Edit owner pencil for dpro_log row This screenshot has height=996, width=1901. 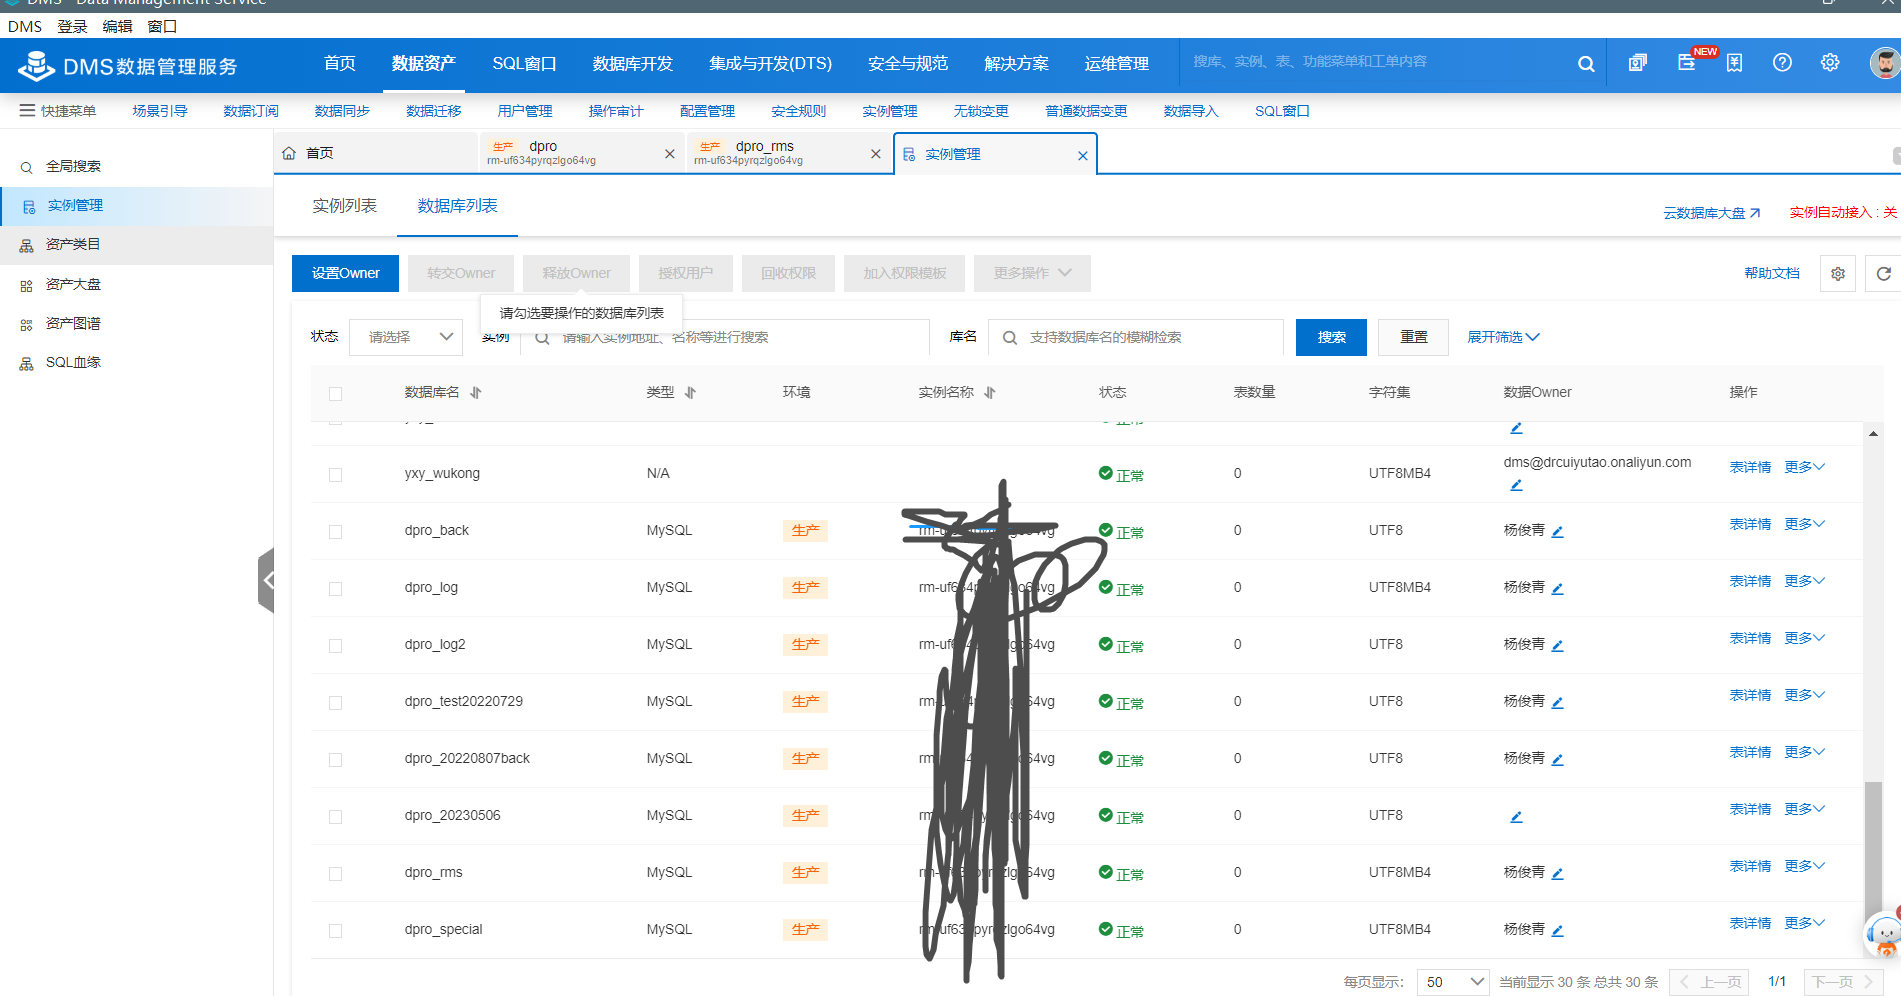click(x=1558, y=588)
